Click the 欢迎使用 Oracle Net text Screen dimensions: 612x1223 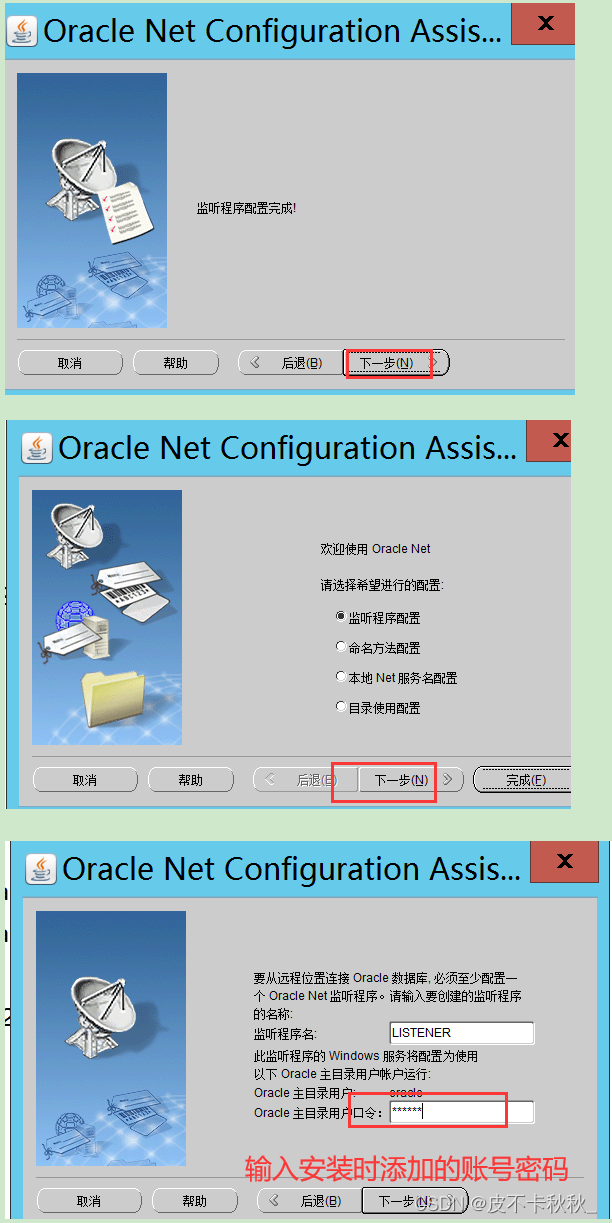point(375,549)
